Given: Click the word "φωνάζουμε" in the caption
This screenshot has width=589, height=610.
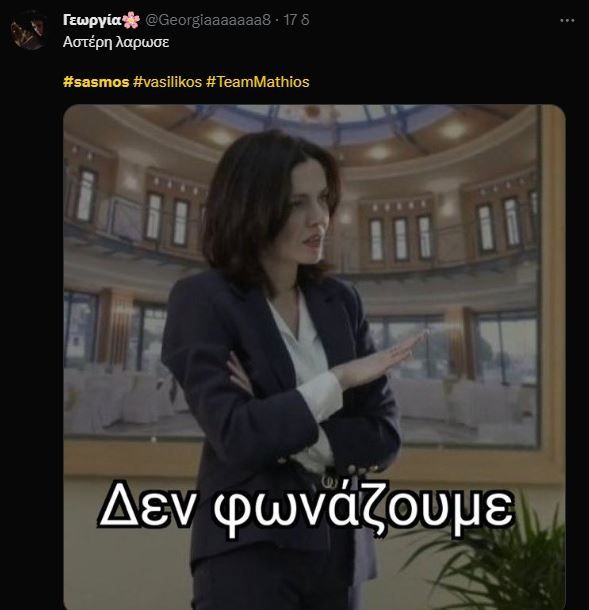Looking at the screenshot, I should click(x=365, y=508).
